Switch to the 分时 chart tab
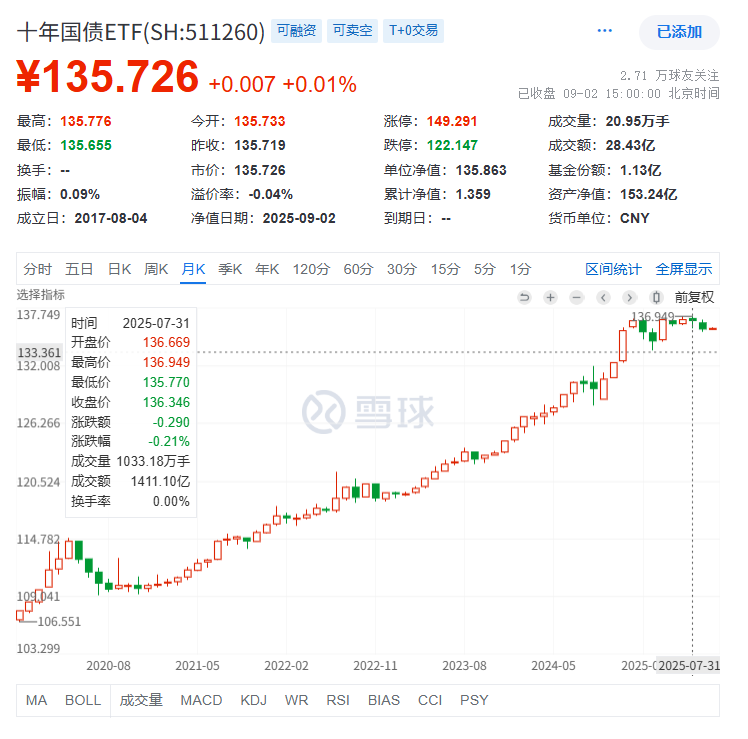Image resolution: width=748 pixels, height=739 pixels. [x=38, y=269]
